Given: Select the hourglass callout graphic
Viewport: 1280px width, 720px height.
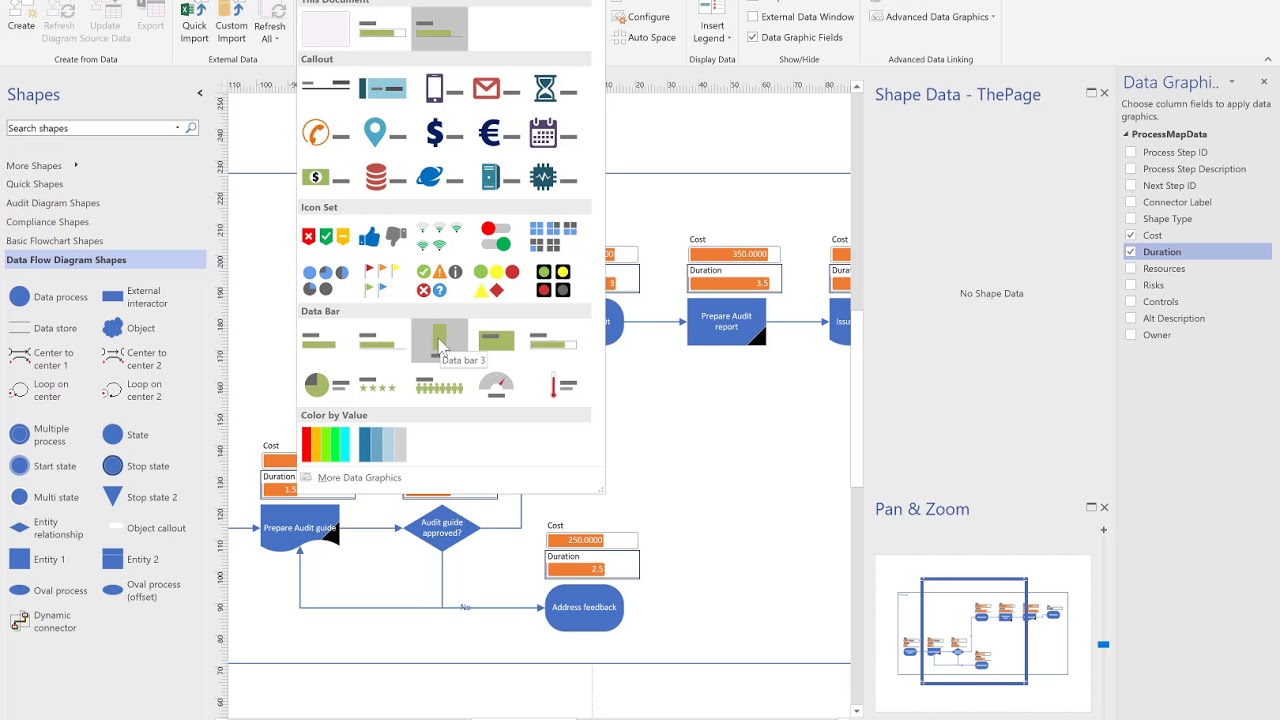Looking at the screenshot, I should coord(554,89).
